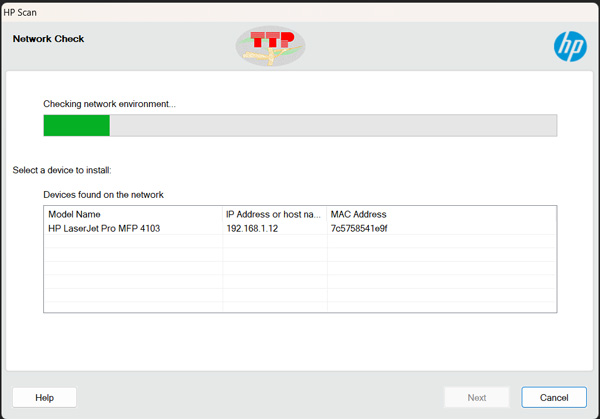Click the MAC address 7c5758541e9f cell
600x419 pixels.
(x=359, y=228)
